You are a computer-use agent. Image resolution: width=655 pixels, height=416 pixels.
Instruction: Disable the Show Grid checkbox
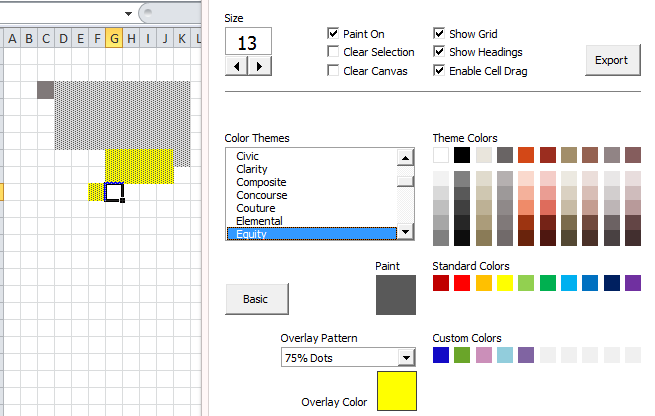pos(439,34)
